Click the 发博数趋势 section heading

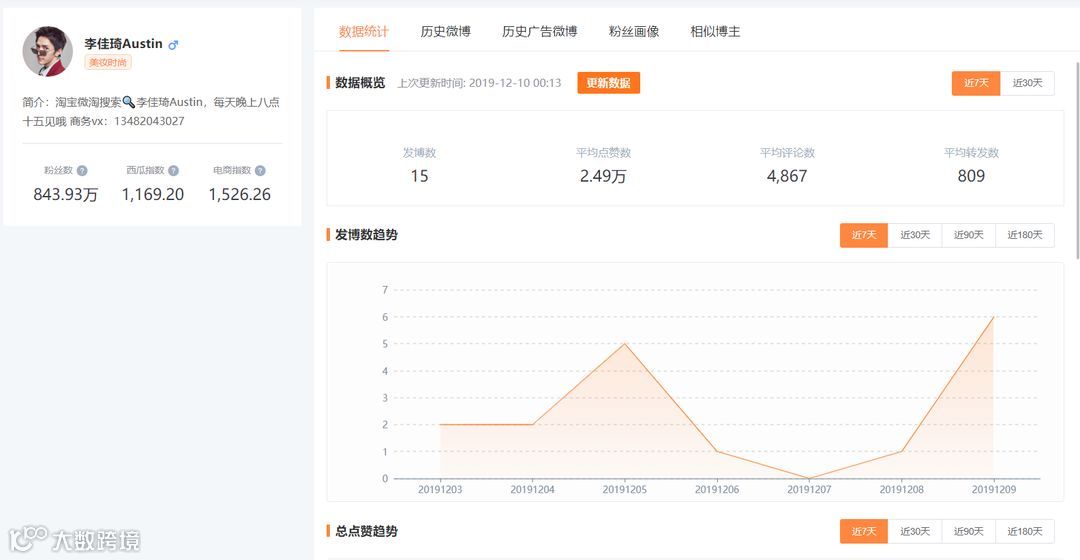tap(366, 235)
